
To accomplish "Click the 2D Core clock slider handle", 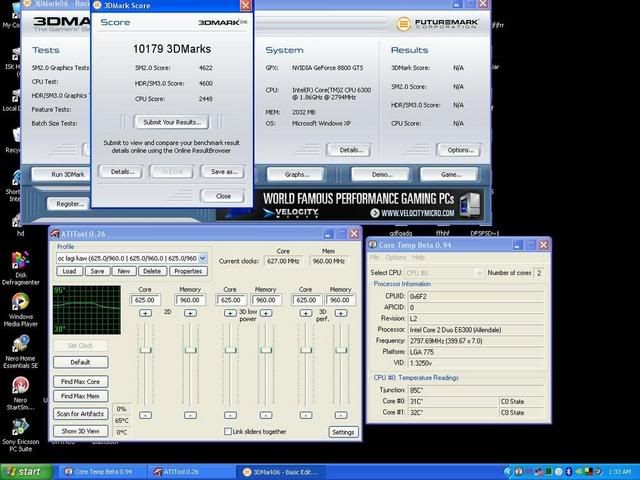I will coord(146,351).
